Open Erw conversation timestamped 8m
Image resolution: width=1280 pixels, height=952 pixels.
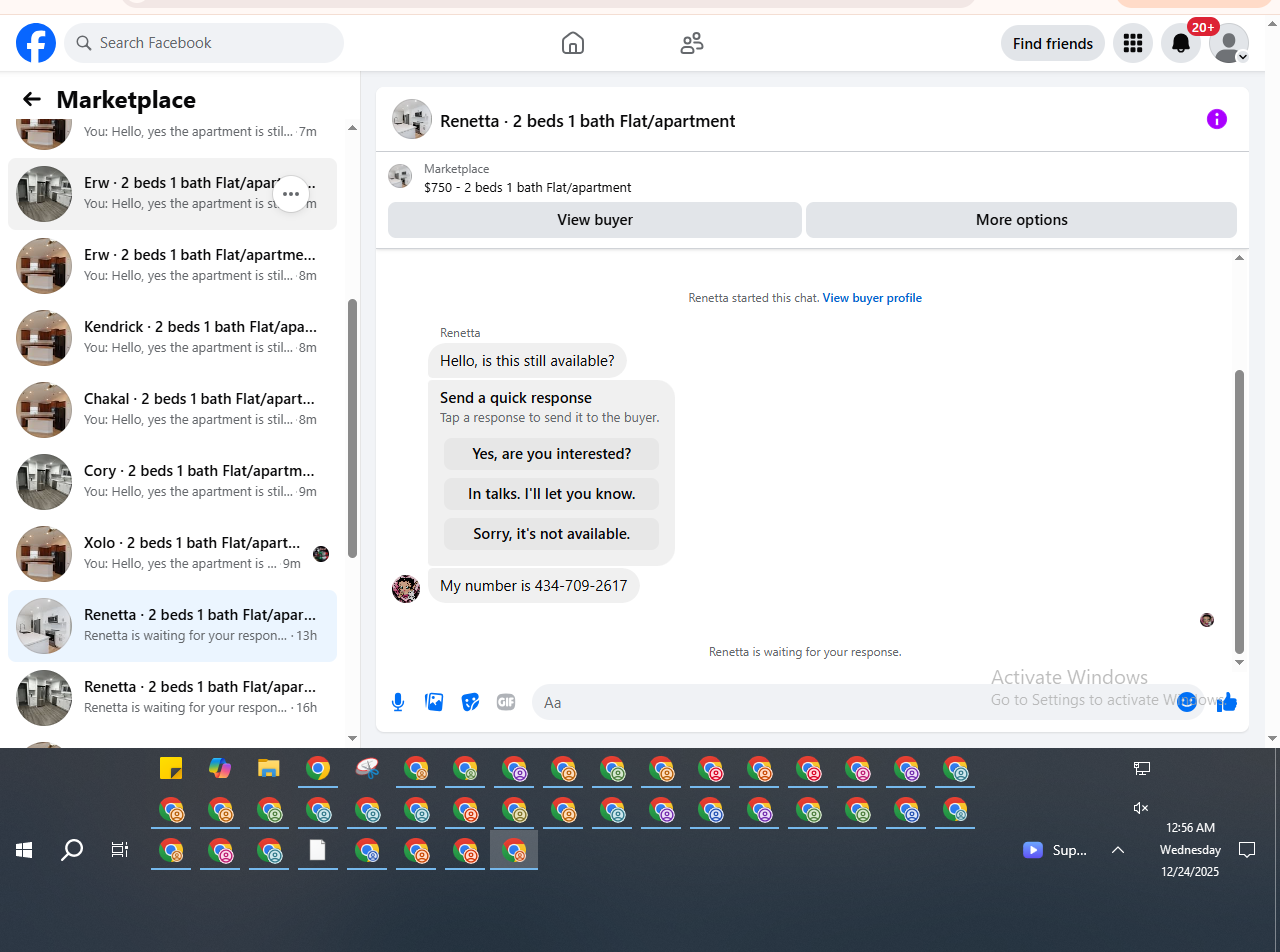172,266
